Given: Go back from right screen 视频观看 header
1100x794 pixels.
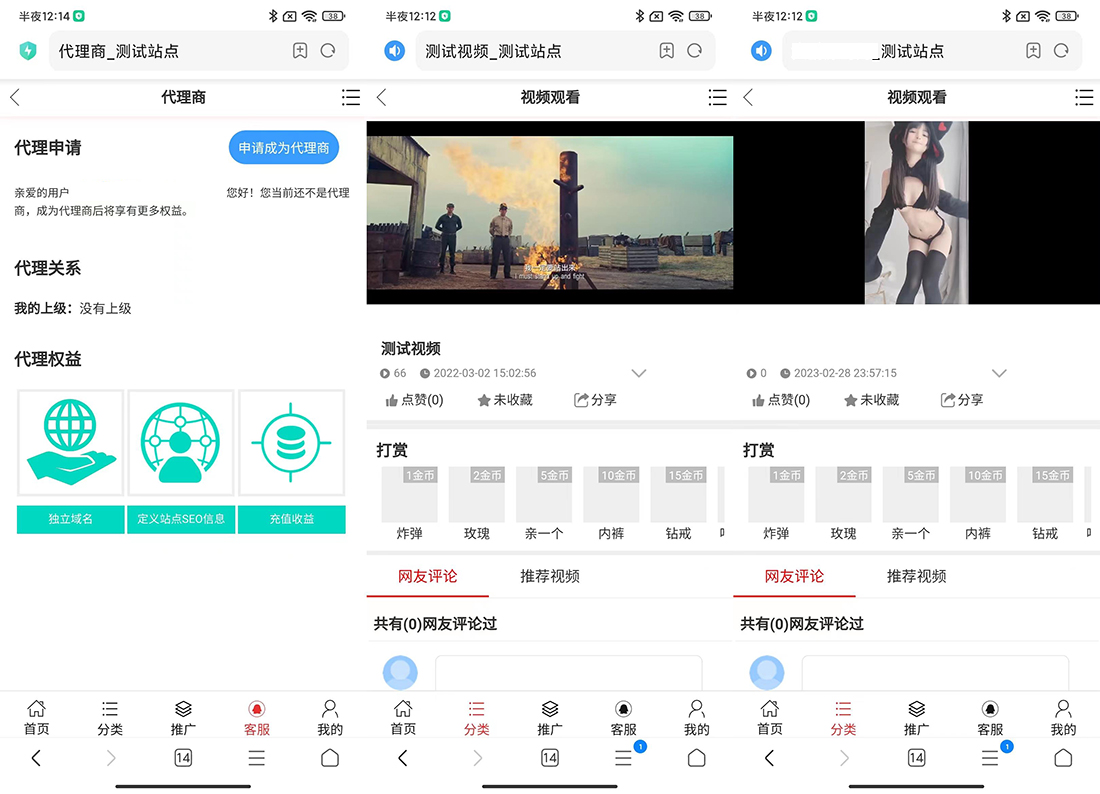Looking at the screenshot, I should point(749,97).
